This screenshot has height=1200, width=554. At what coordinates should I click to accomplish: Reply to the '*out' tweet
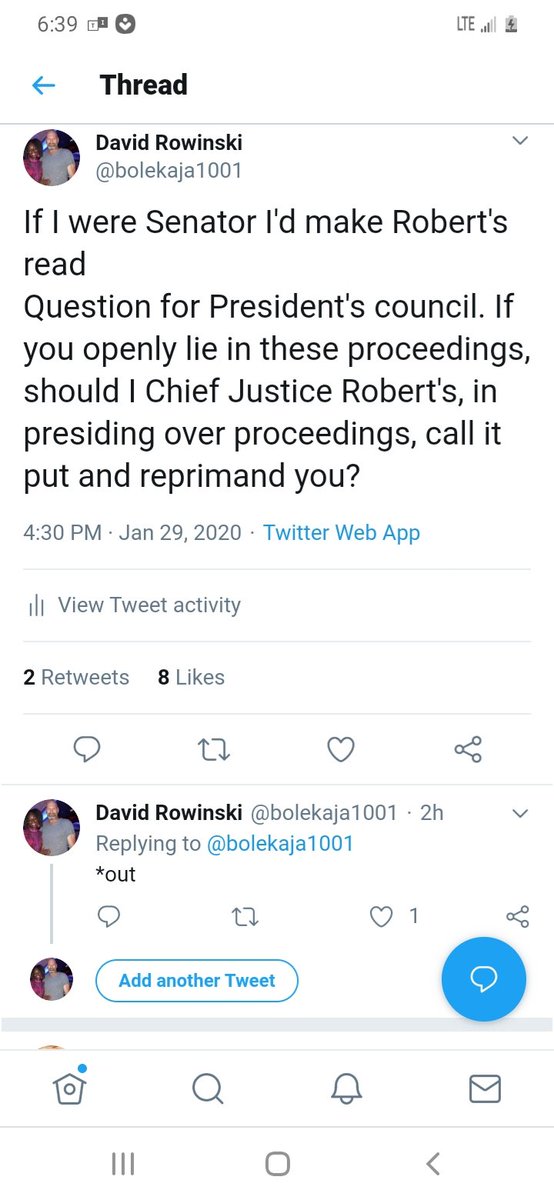click(110, 915)
